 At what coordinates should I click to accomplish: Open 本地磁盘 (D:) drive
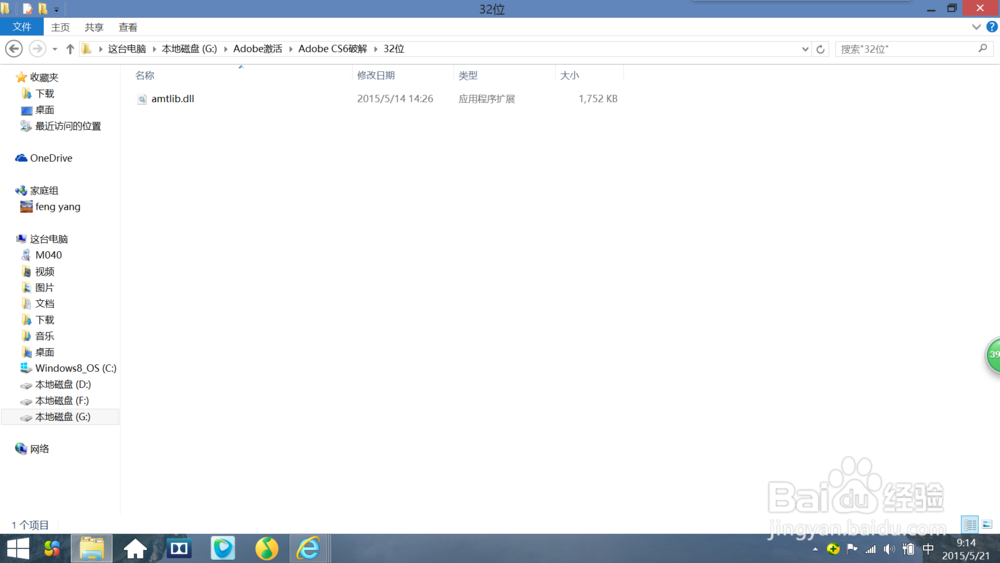[x=62, y=384]
